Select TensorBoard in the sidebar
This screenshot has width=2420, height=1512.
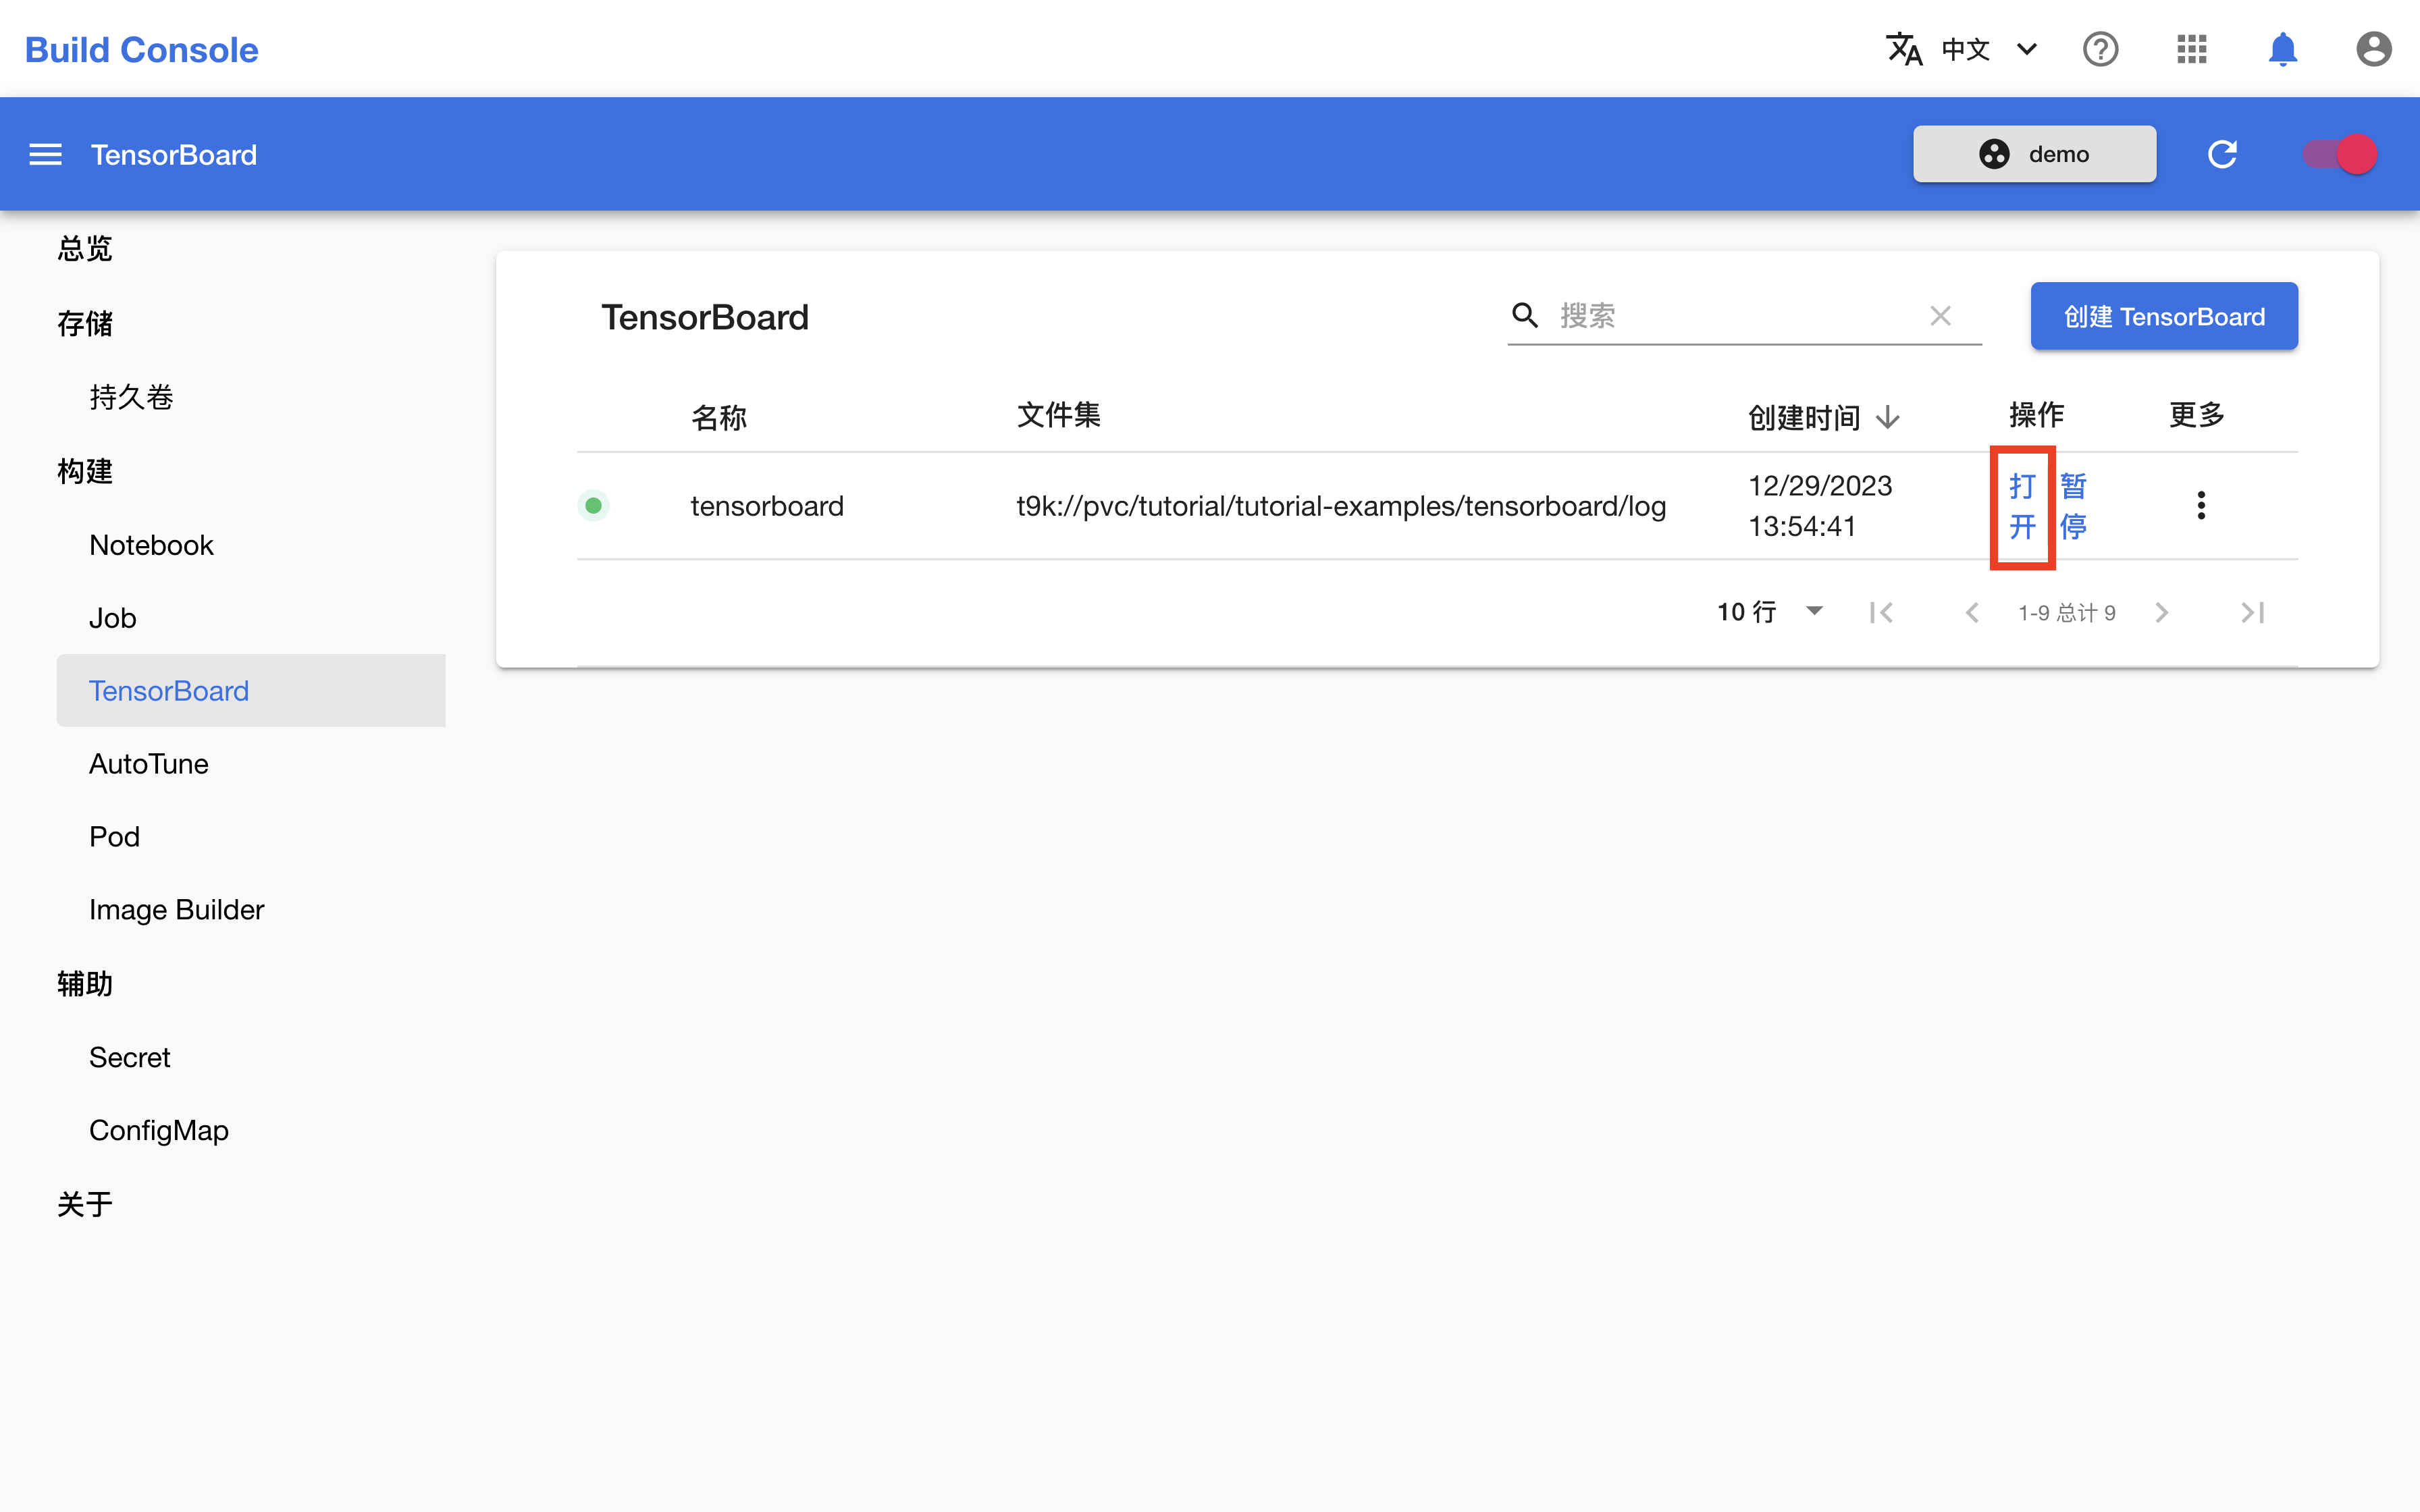tap(251, 691)
